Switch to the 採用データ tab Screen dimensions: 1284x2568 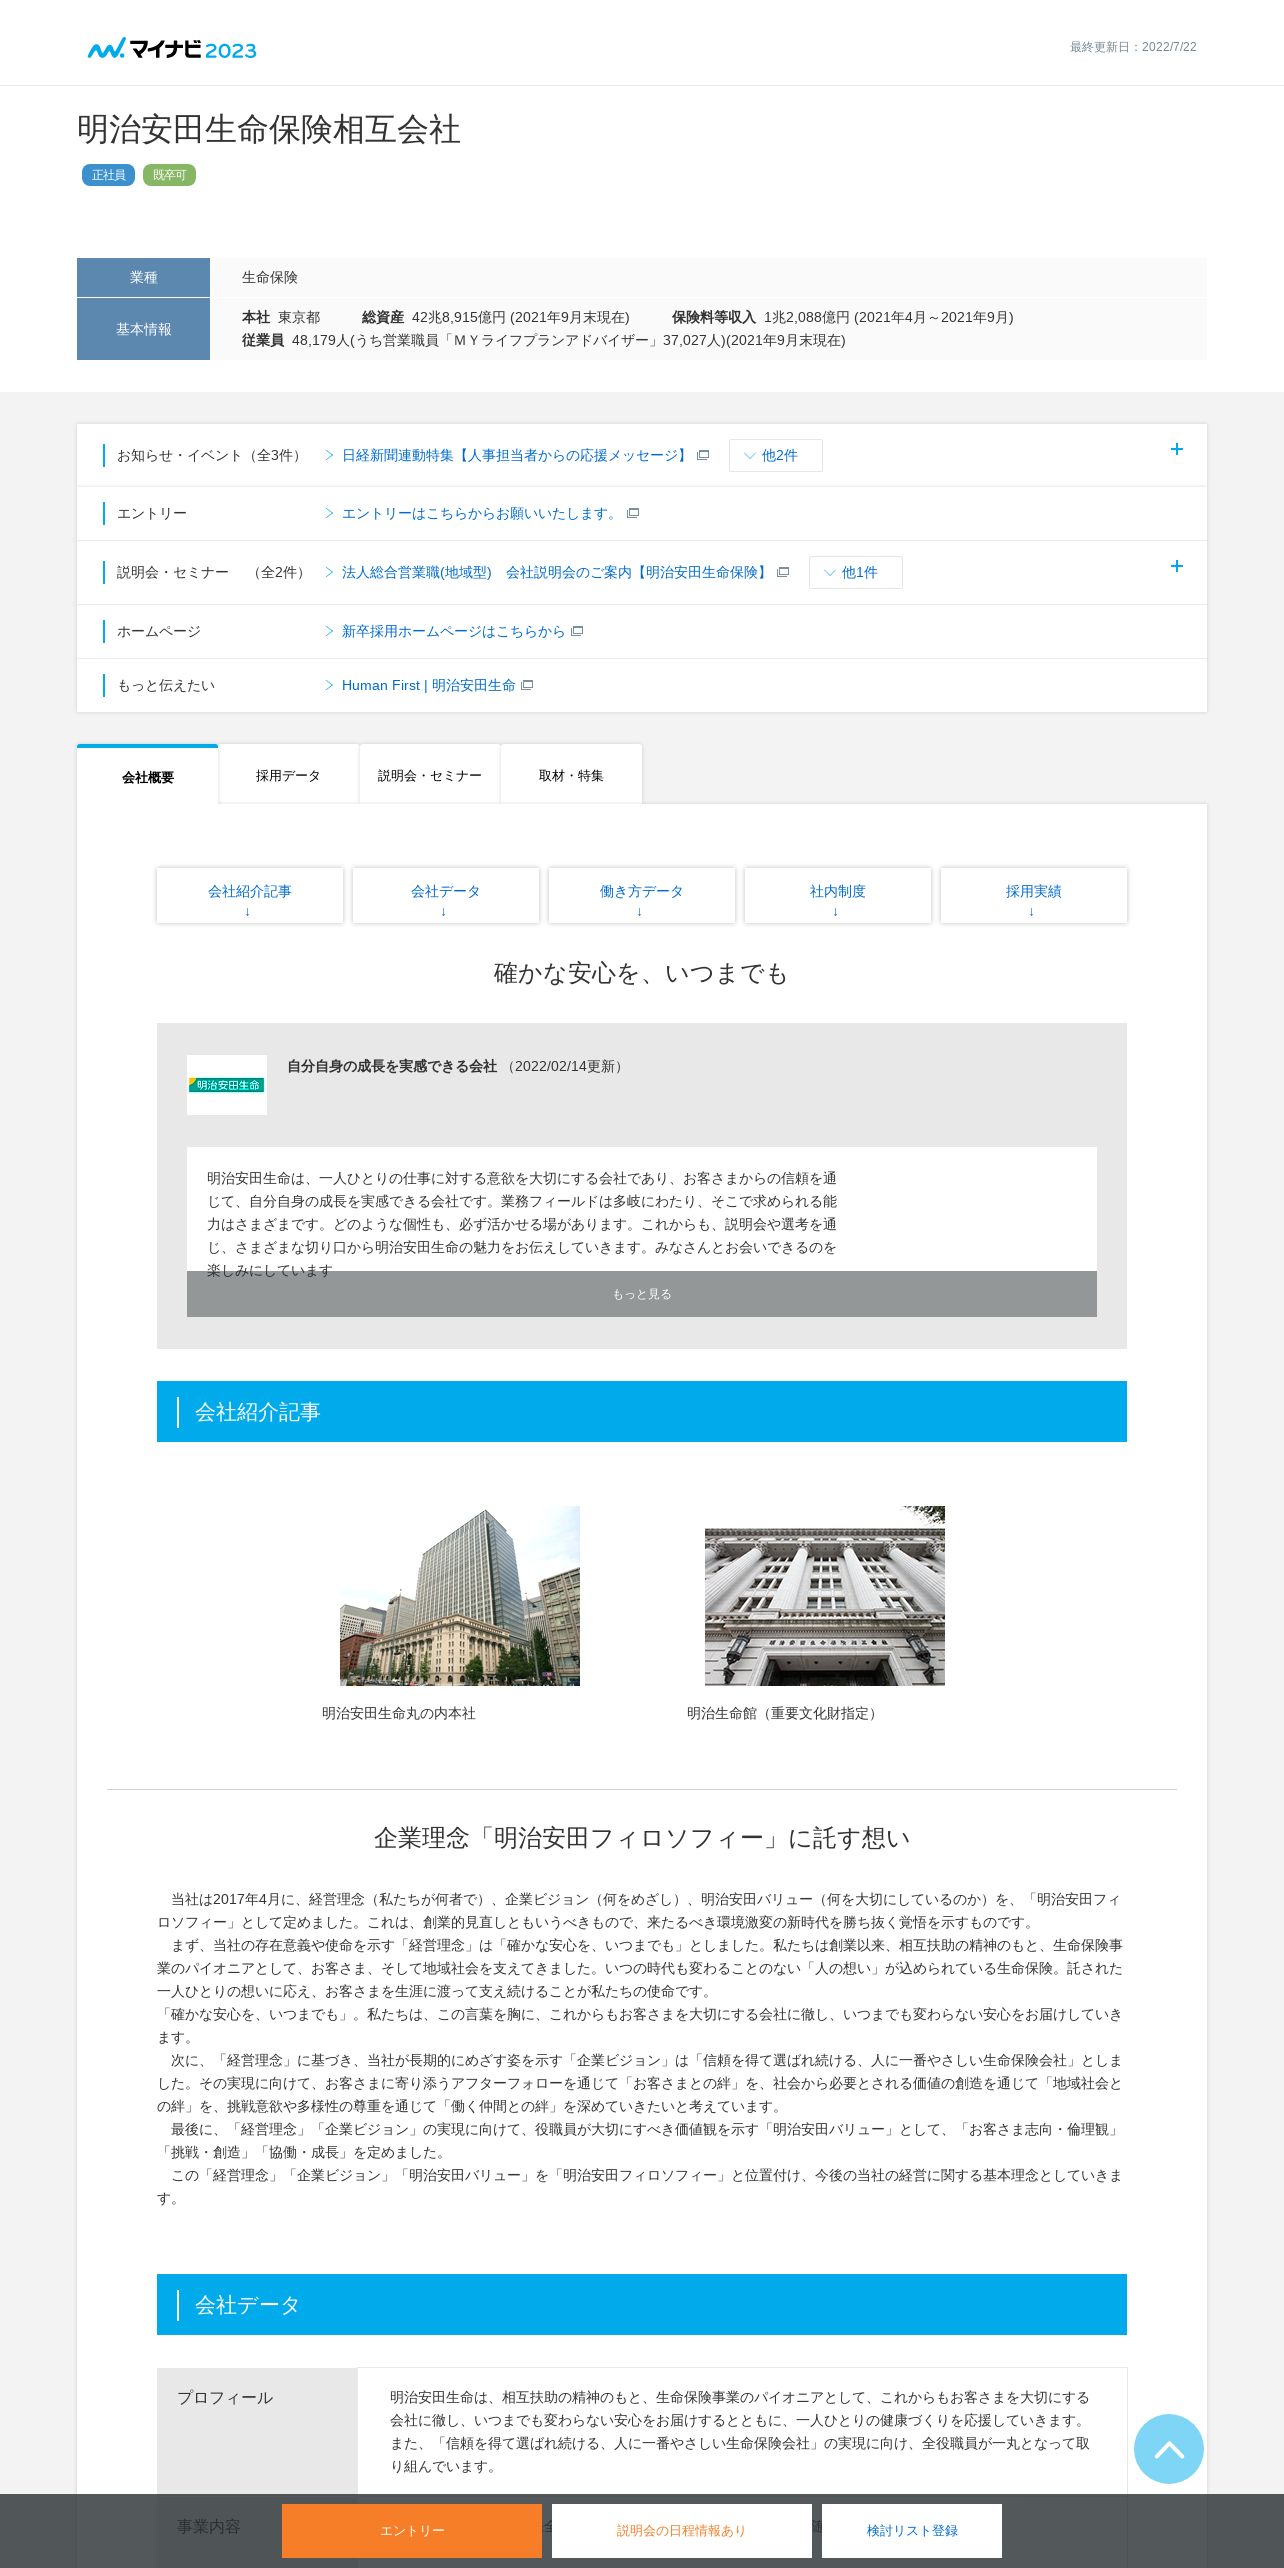tap(288, 775)
